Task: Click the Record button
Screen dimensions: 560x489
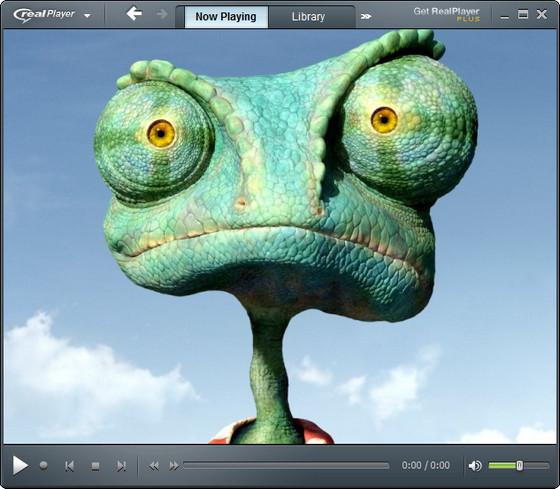Action: click(44, 465)
